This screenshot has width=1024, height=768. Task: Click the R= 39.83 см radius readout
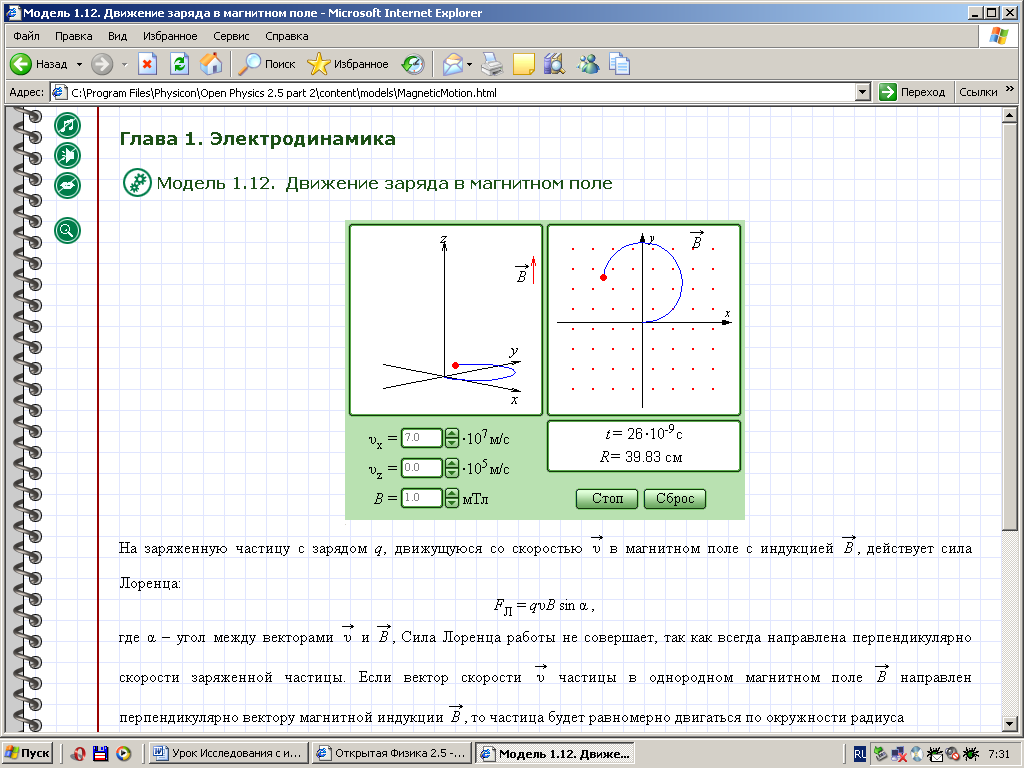641,457
